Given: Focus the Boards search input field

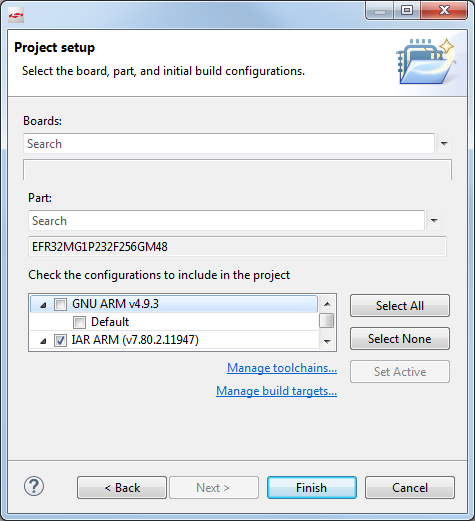Looking at the screenshot, I should pyautogui.click(x=229, y=144).
